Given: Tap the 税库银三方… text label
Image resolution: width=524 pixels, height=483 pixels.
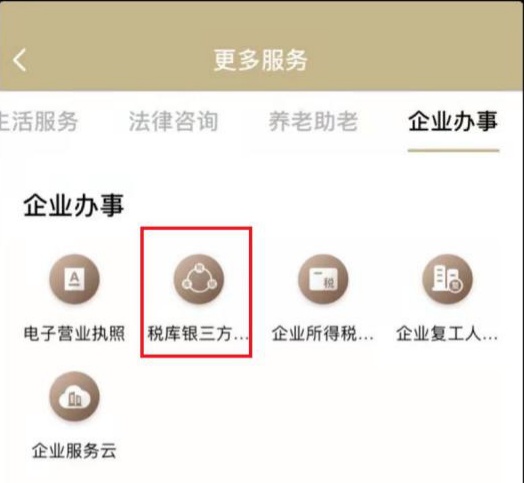Looking at the screenshot, I should [199, 334].
